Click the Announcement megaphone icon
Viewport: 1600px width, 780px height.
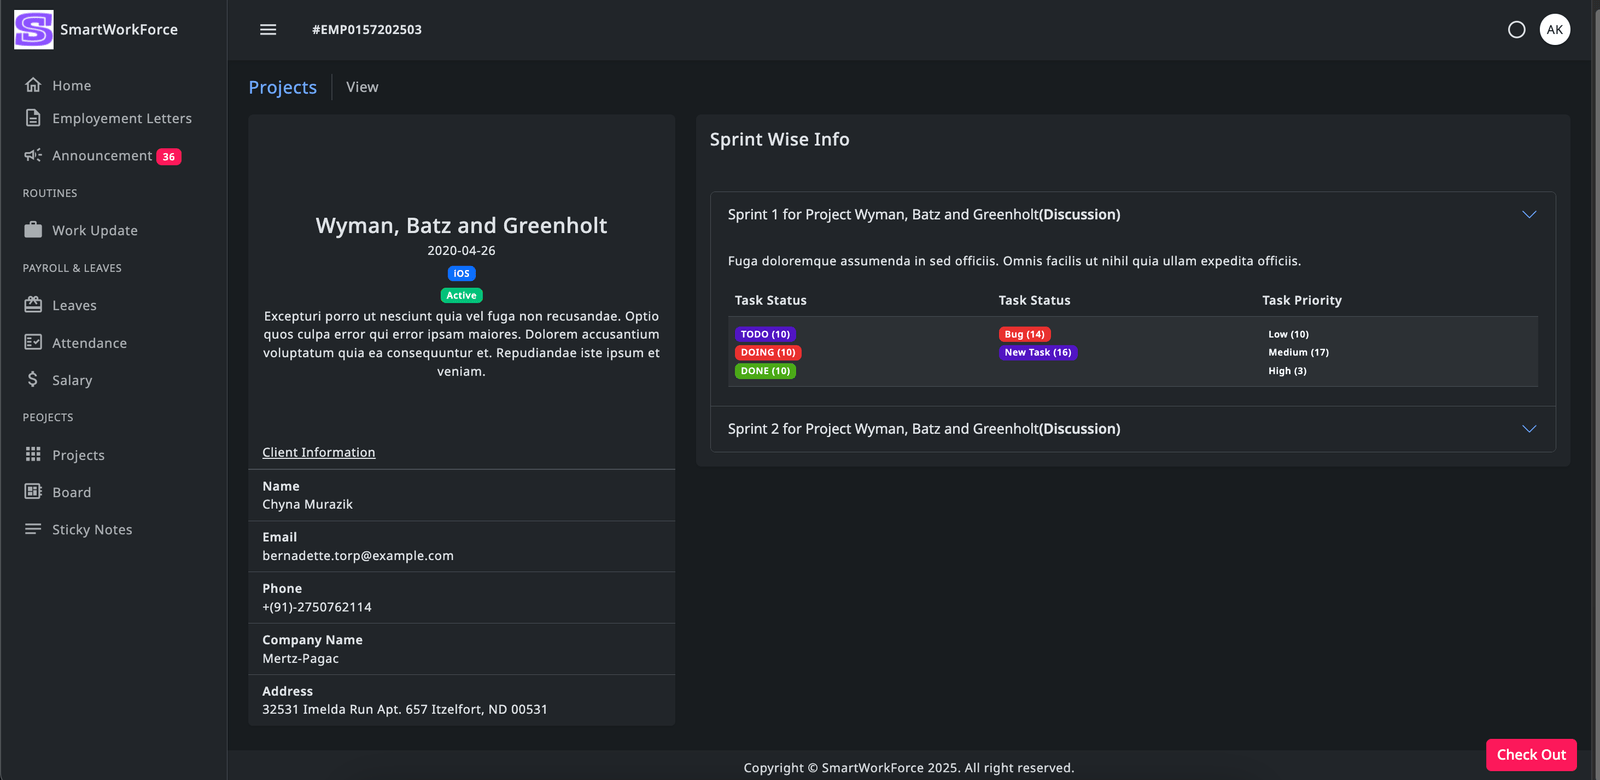[33, 155]
